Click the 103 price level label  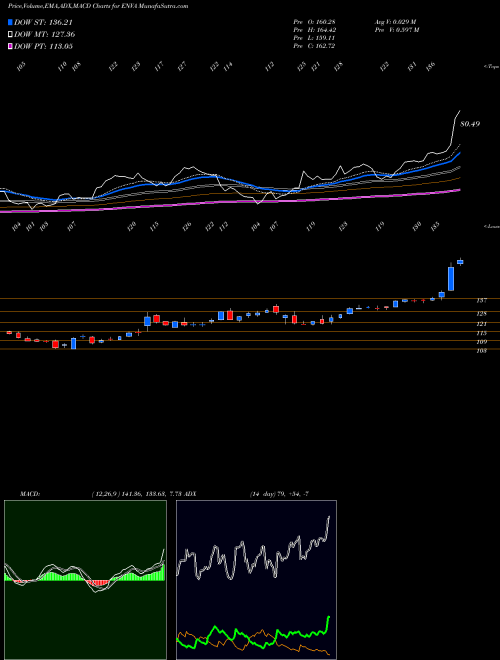click(x=481, y=351)
